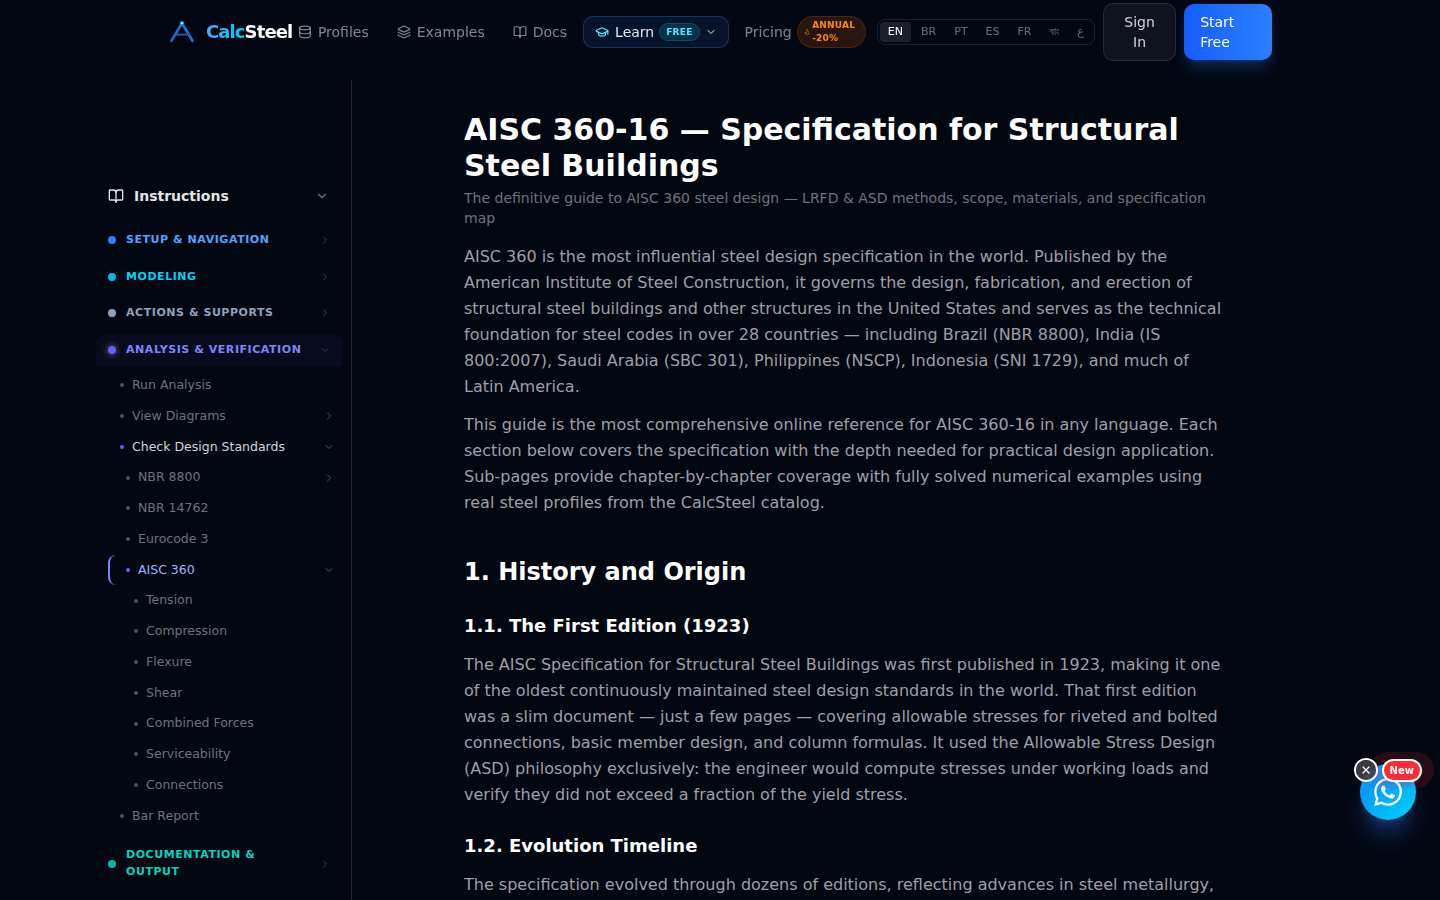Select the Actions & Supports label
The height and width of the screenshot is (900, 1440).
pos(199,313)
